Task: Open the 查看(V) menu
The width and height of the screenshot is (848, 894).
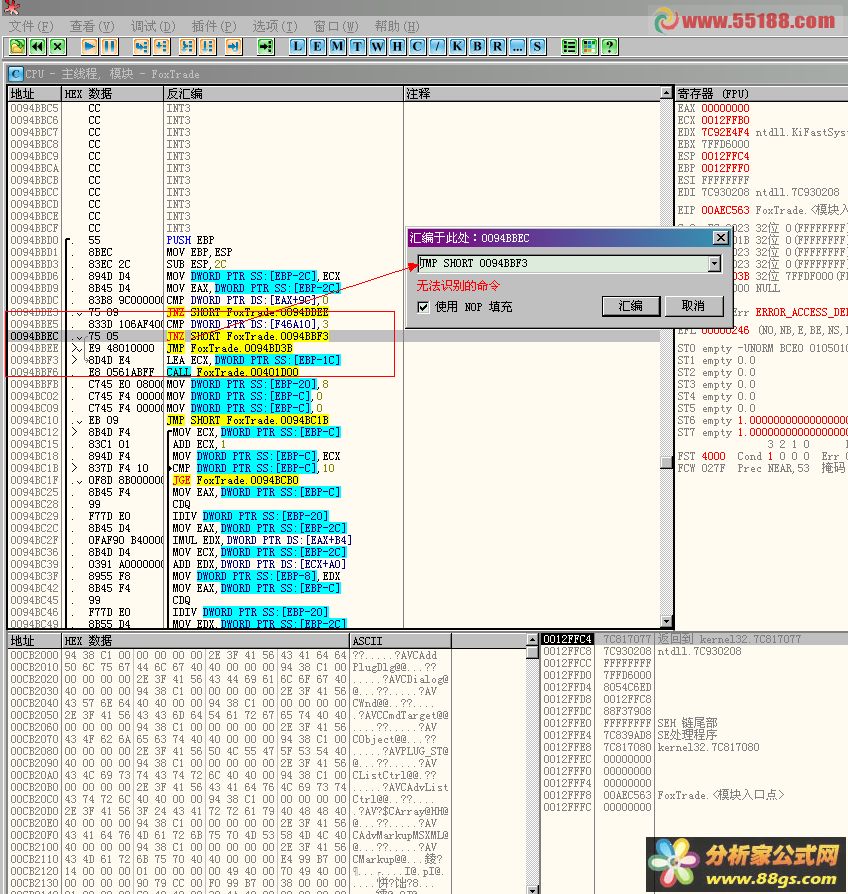Action: pos(92,26)
